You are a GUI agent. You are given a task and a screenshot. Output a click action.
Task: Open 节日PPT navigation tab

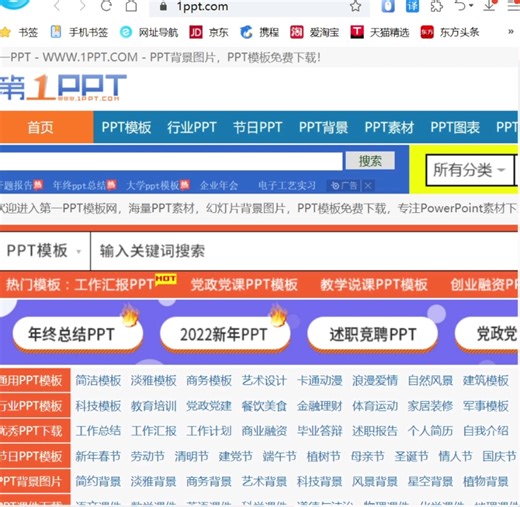tap(258, 127)
